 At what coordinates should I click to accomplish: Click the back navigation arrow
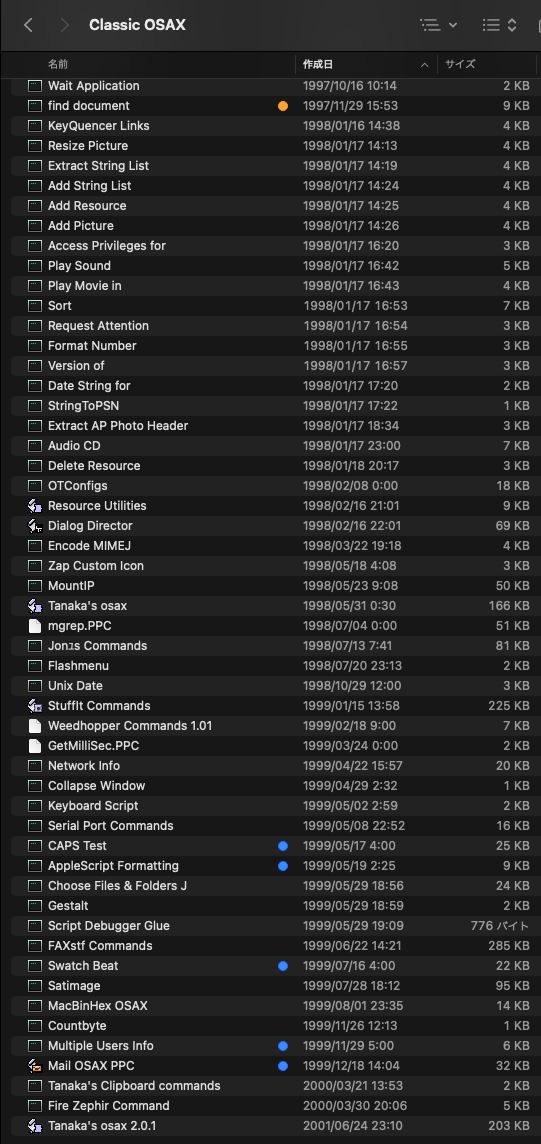click(28, 25)
